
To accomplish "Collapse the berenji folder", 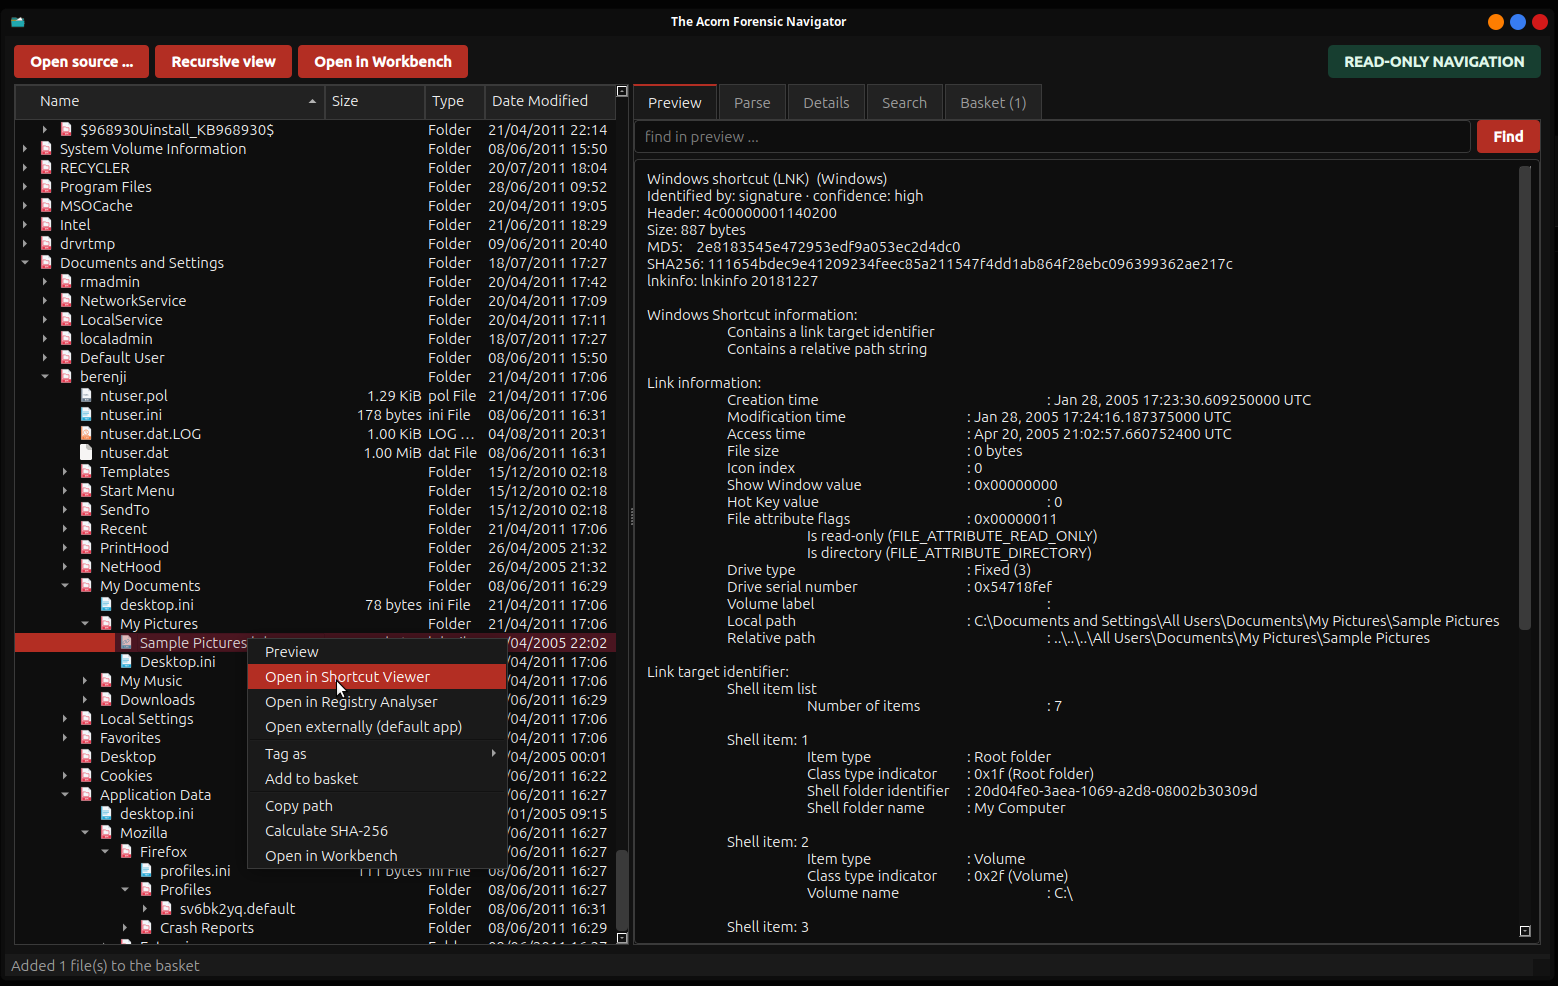I will pos(45,377).
